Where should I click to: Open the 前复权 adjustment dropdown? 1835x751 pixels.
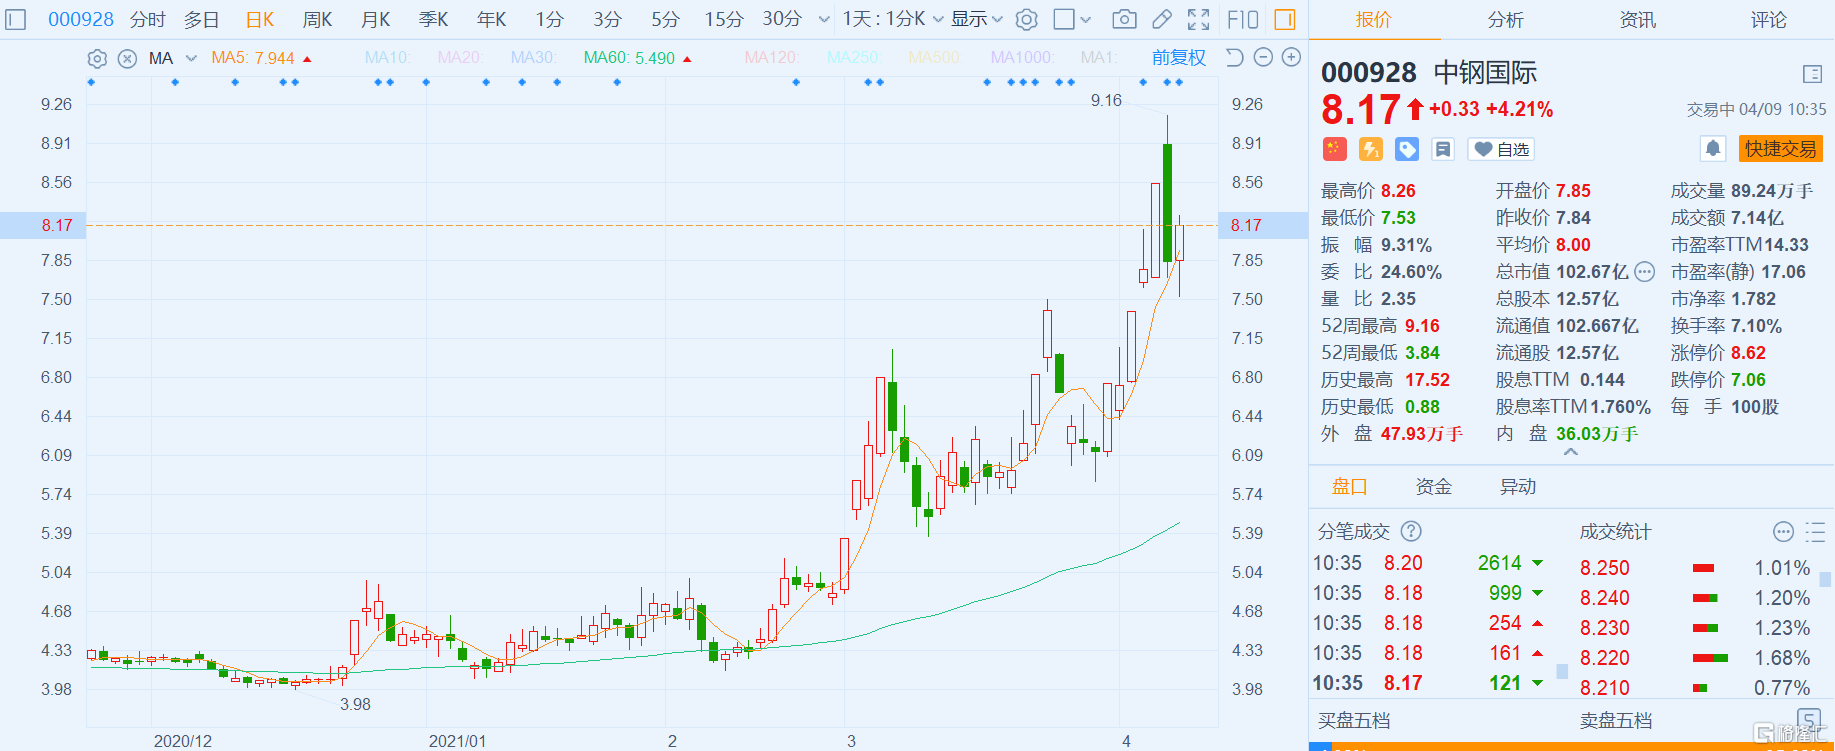1178,58
